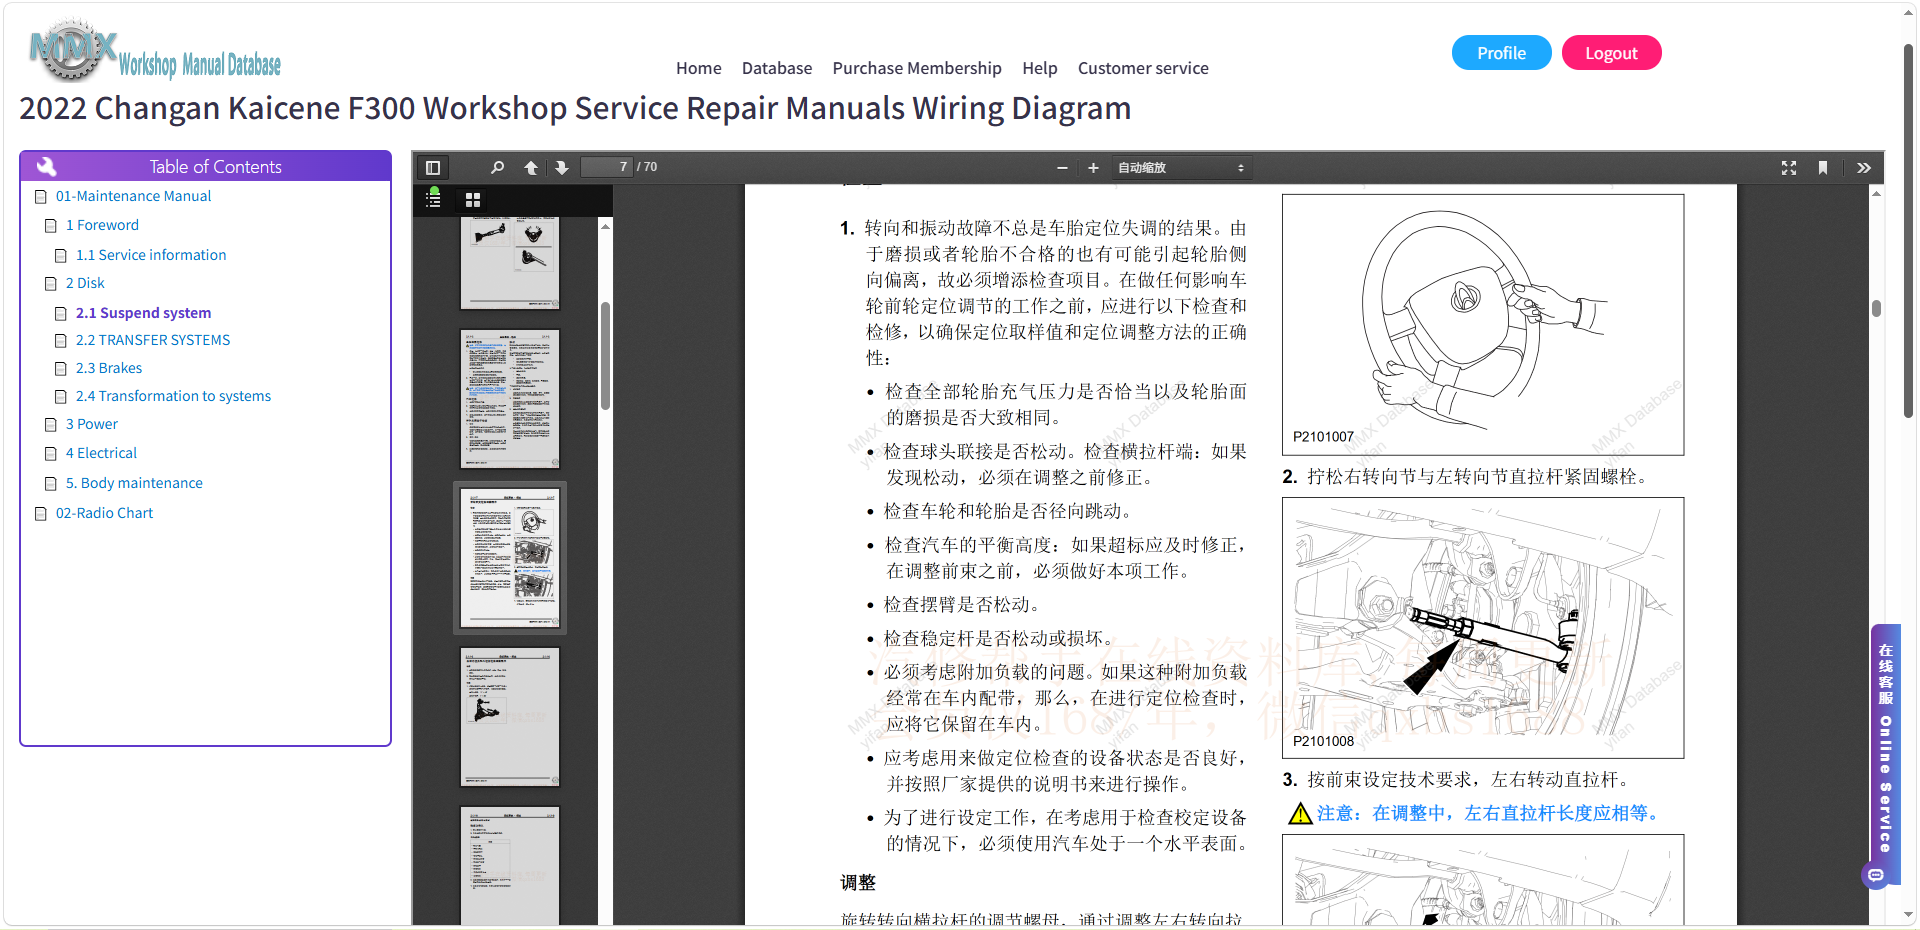1920x930 pixels.
Task: Click the wrench icon in Table of Contents
Action: tap(46, 166)
